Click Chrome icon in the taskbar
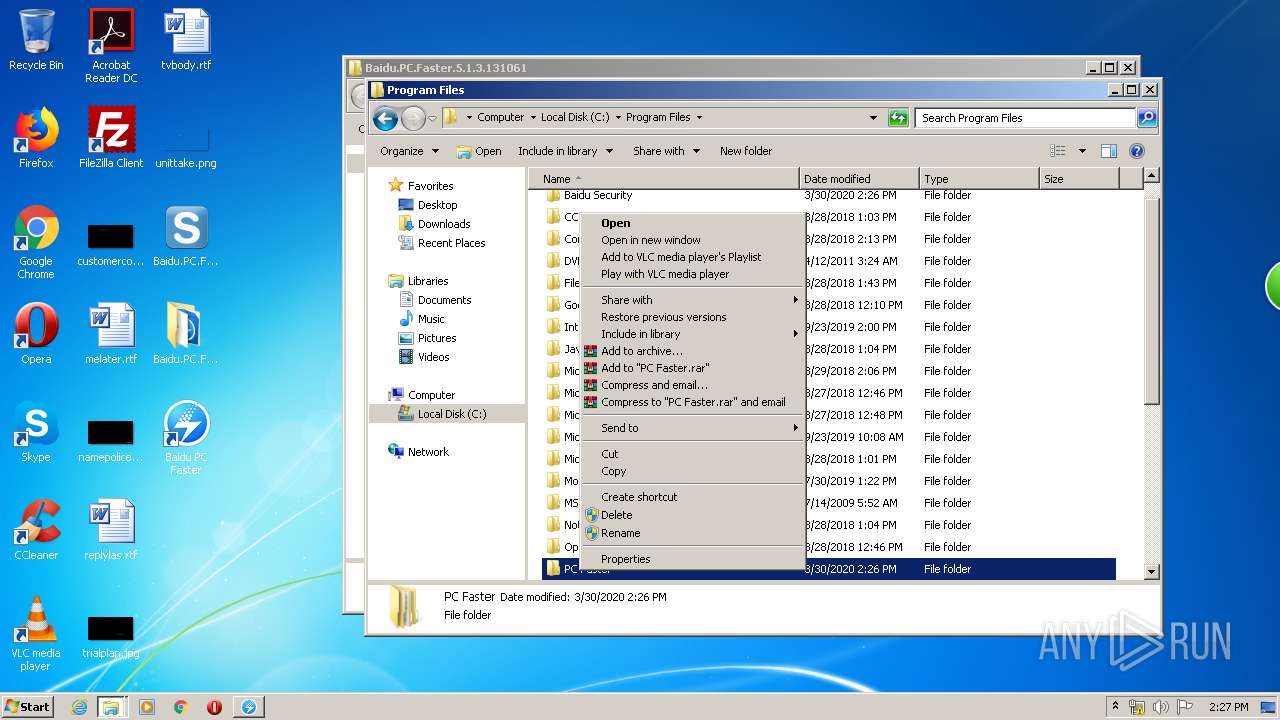1280x720 pixels. (180, 707)
